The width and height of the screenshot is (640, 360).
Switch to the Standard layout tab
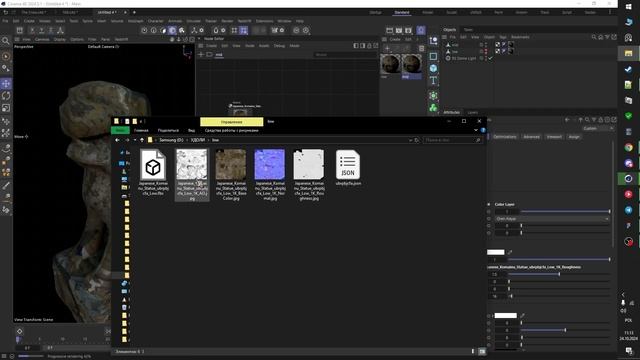[402, 12]
